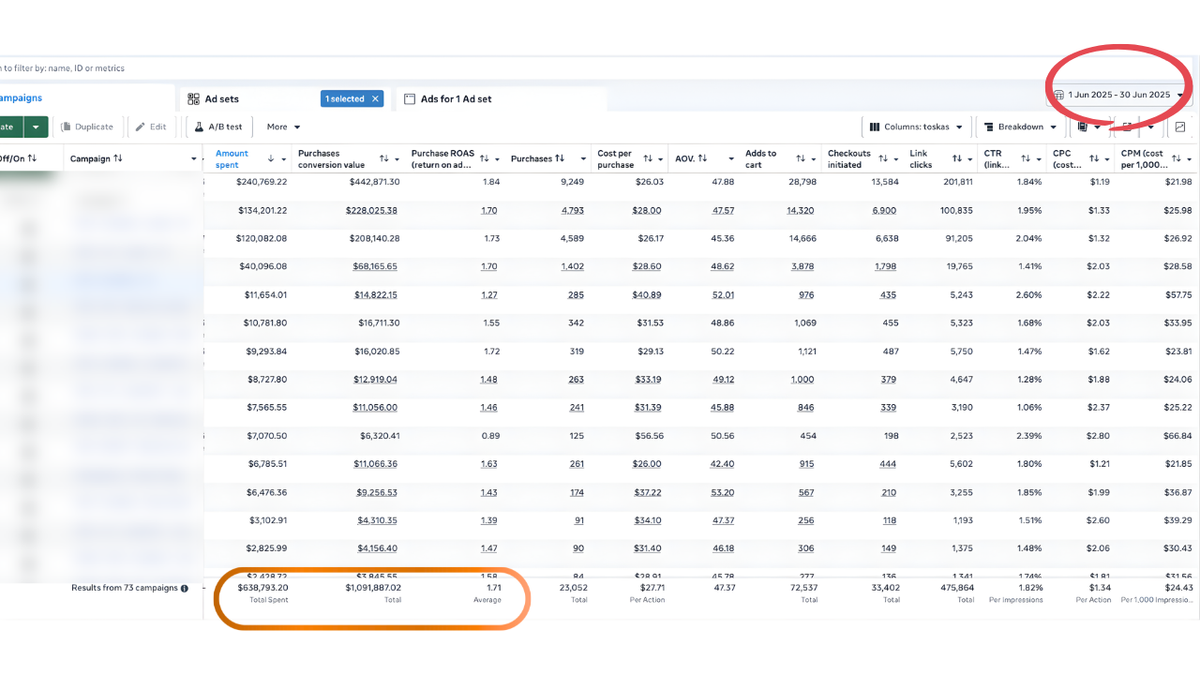Sort campaigns by Off/On status
Screen dimensions: 1200x675
pos(32,159)
